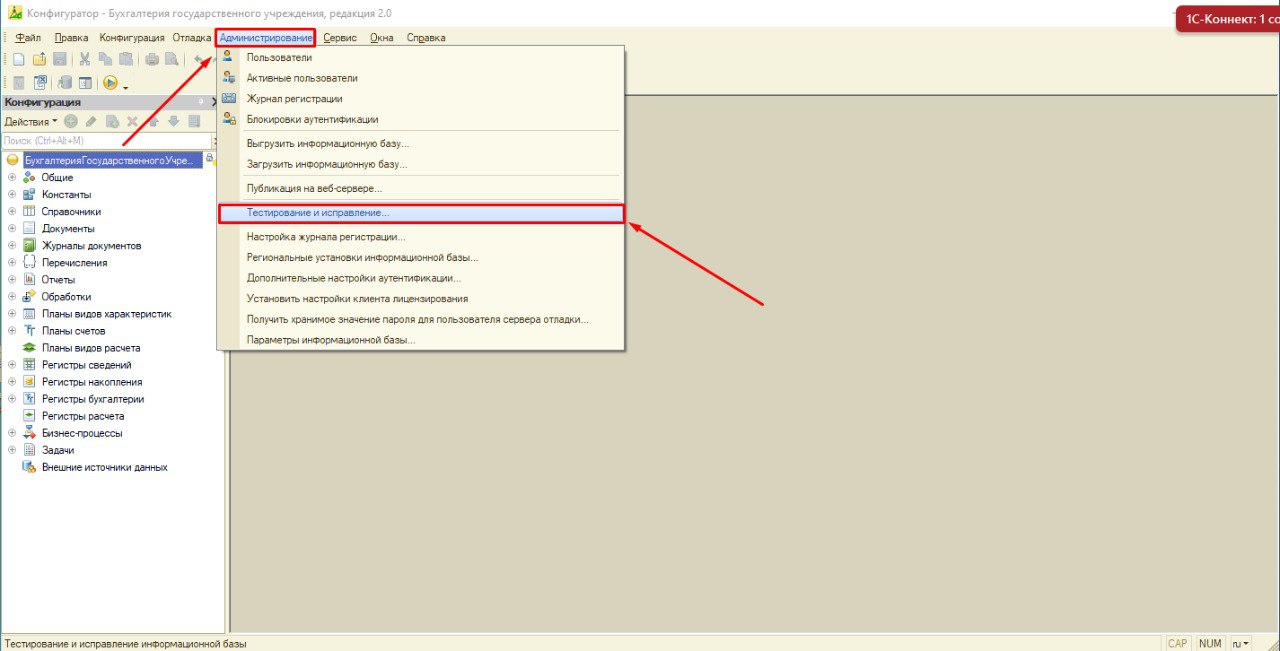Expand the Общие tree node
1280x651 pixels.
coord(12,178)
